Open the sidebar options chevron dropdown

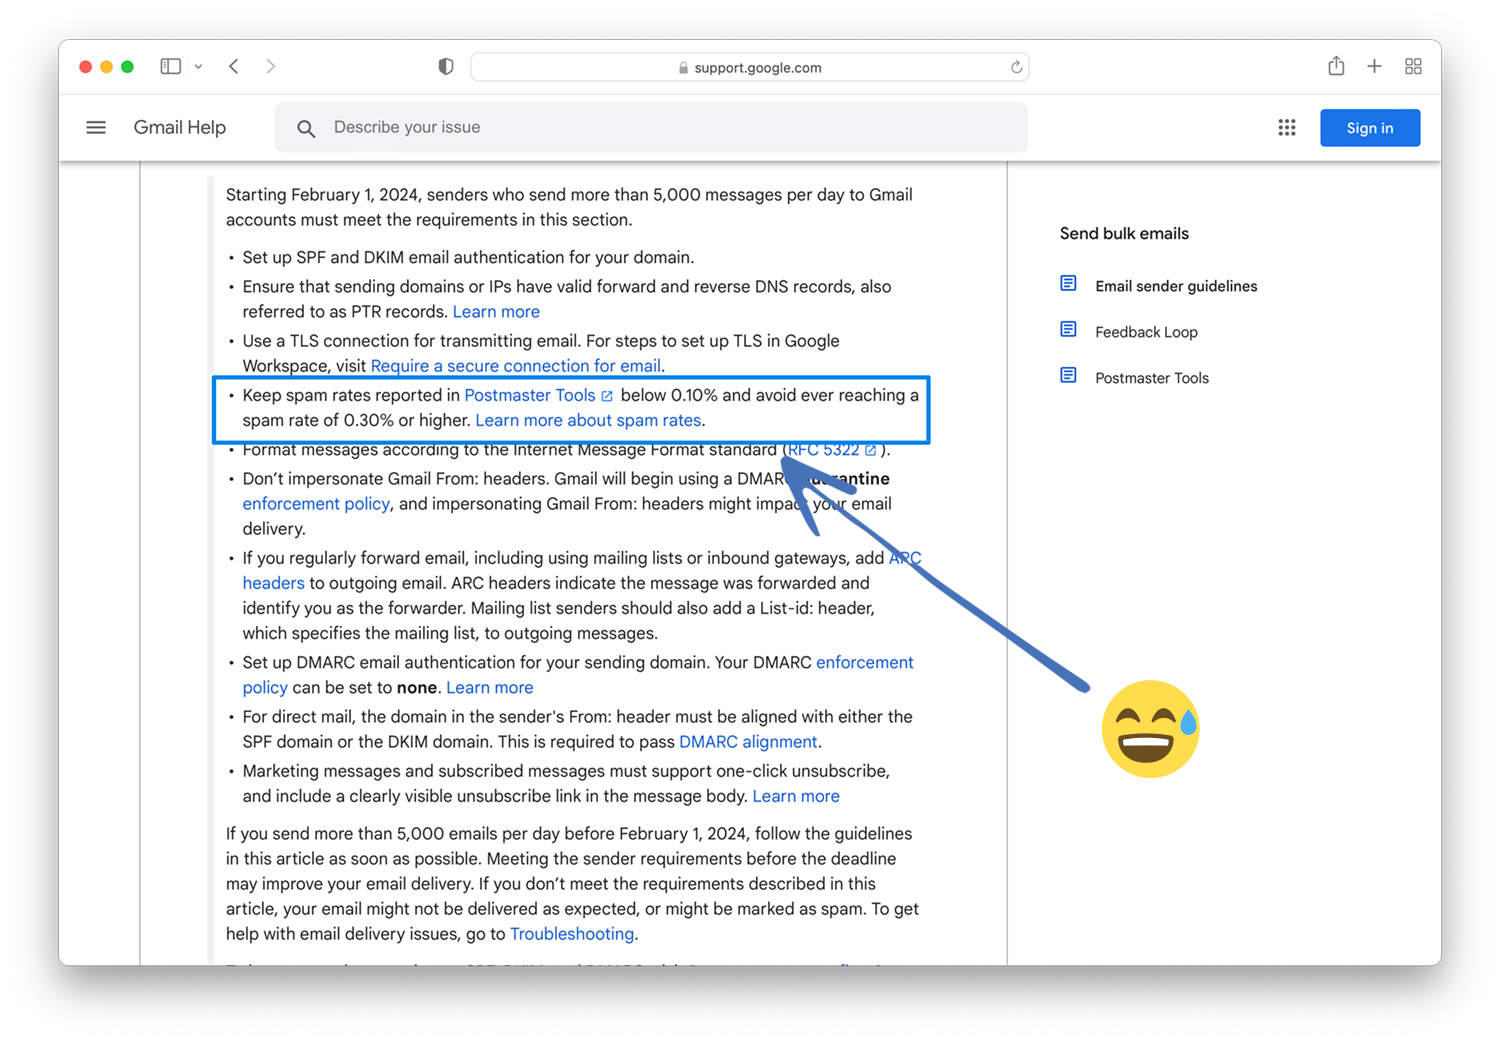[198, 66]
